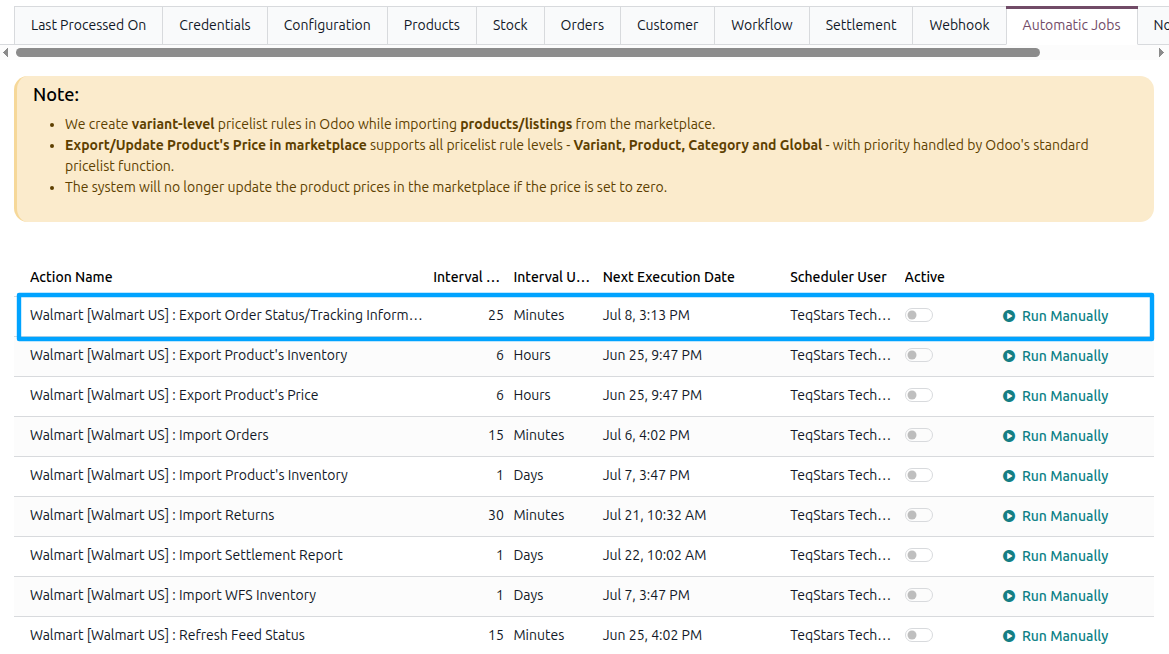This screenshot has height=654, width=1169.
Task: Click 'Jun 25, 4:02 PM' execution date
Action: 652,635
